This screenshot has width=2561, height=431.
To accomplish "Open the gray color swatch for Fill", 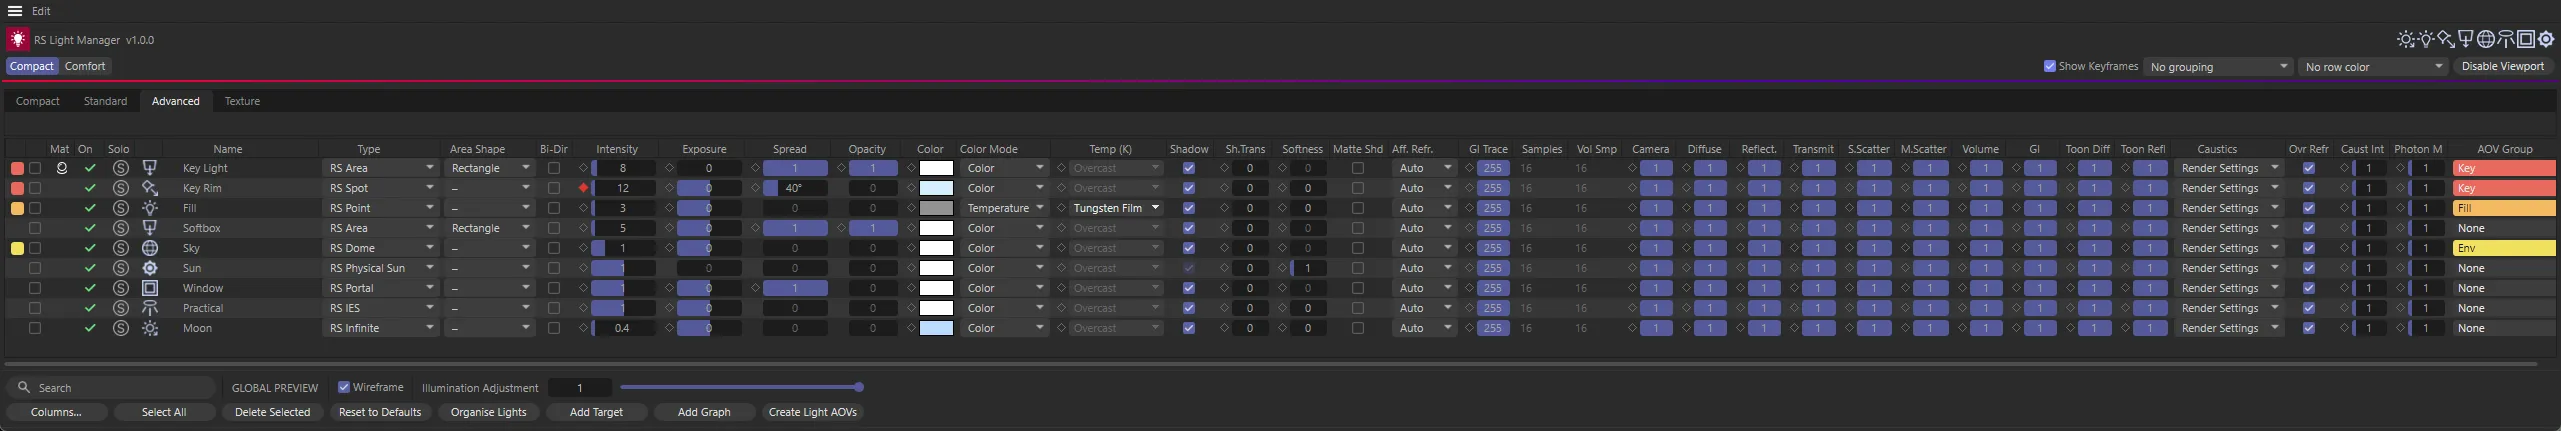I will point(936,208).
